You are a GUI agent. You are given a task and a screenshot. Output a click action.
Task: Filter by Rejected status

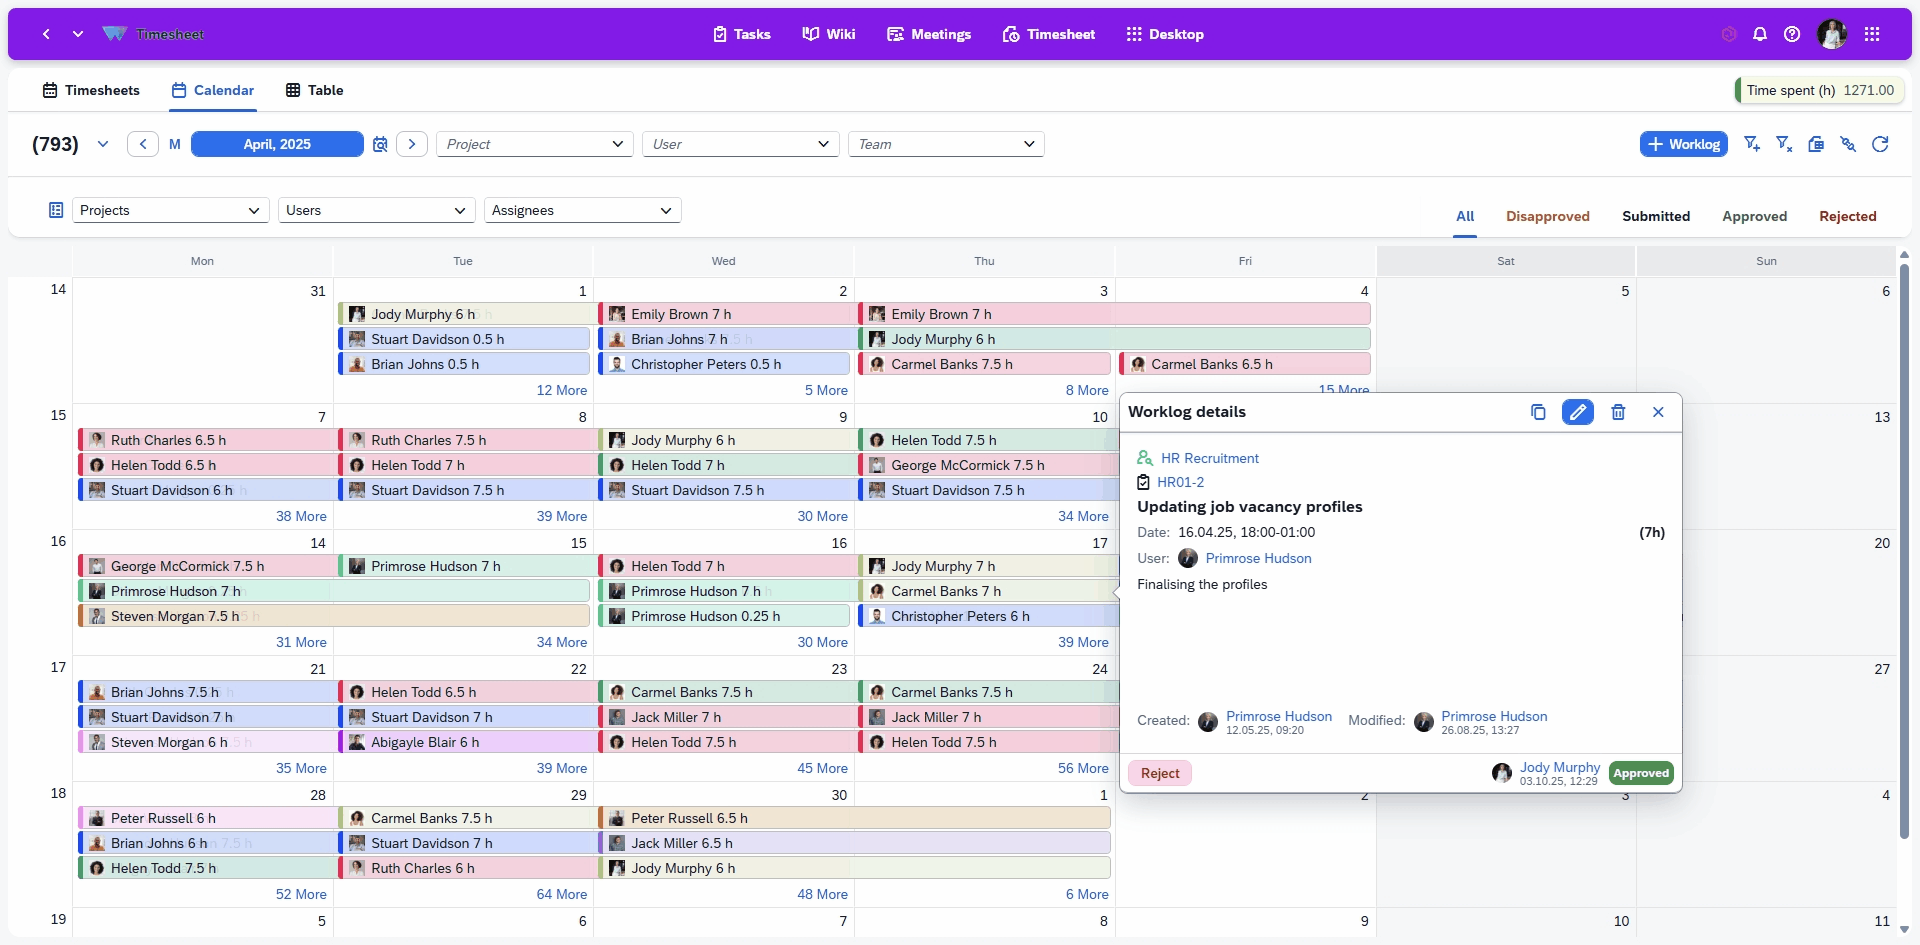pyautogui.click(x=1847, y=216)
